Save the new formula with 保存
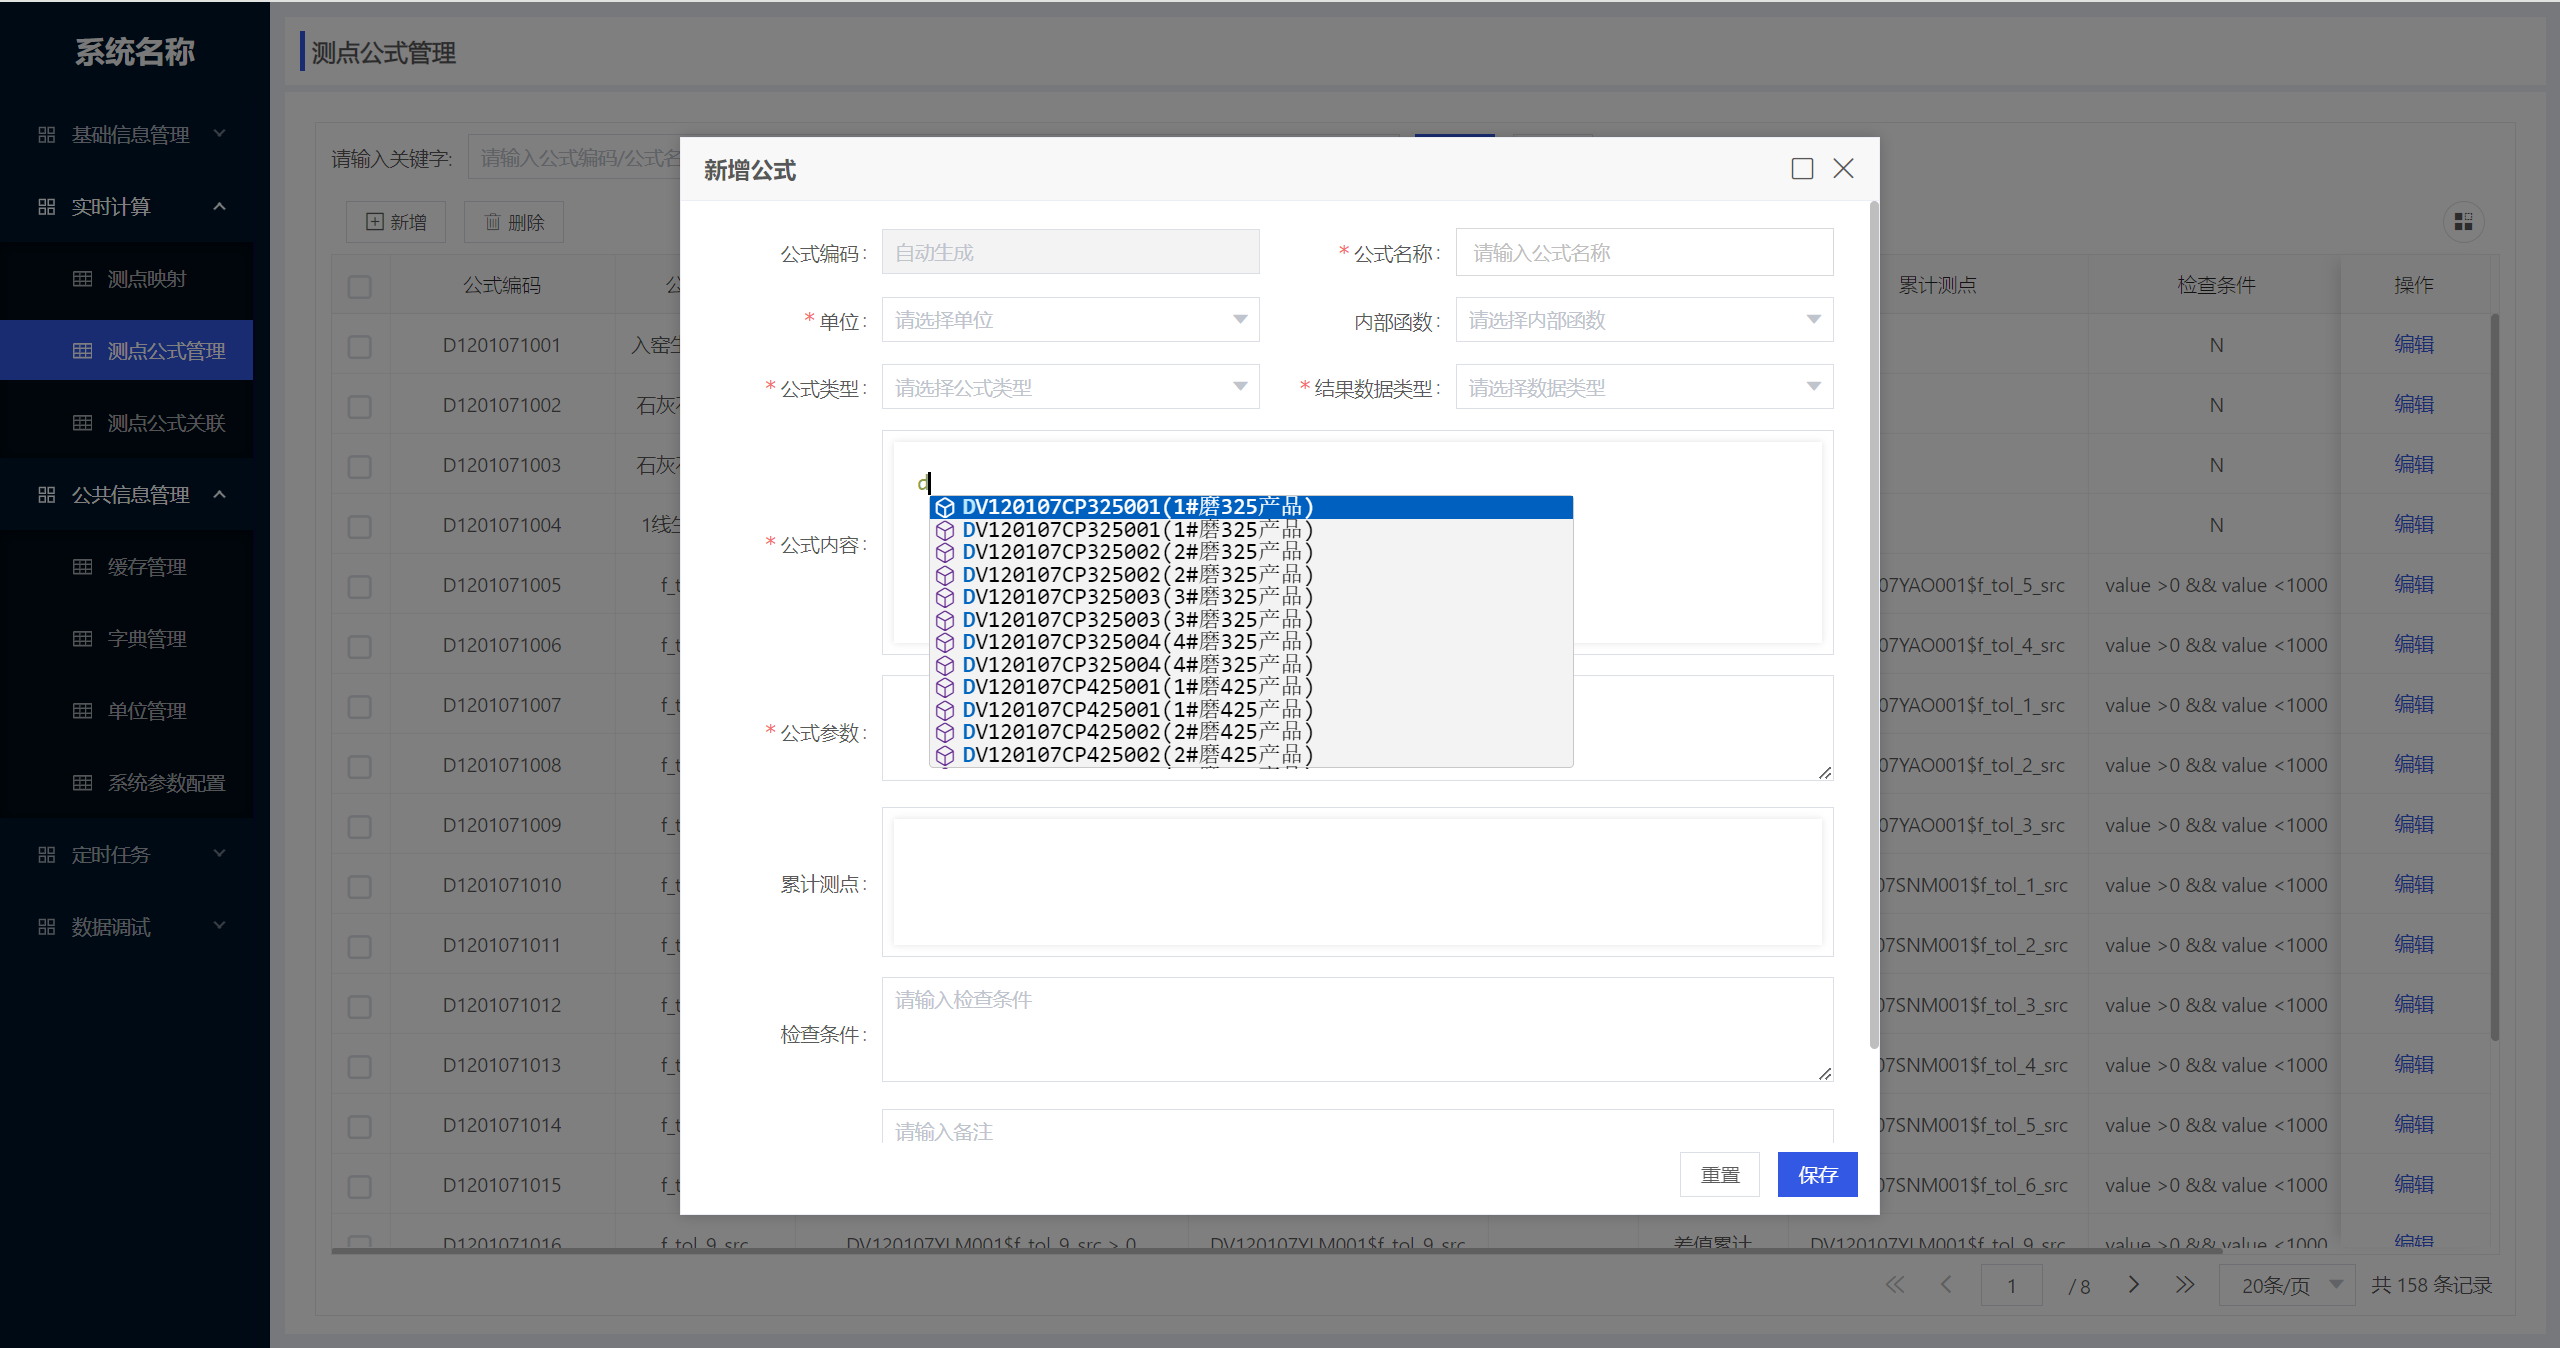Image resolution: width=2560 pixels, height=1348 pixels. pos(1818,1175)
